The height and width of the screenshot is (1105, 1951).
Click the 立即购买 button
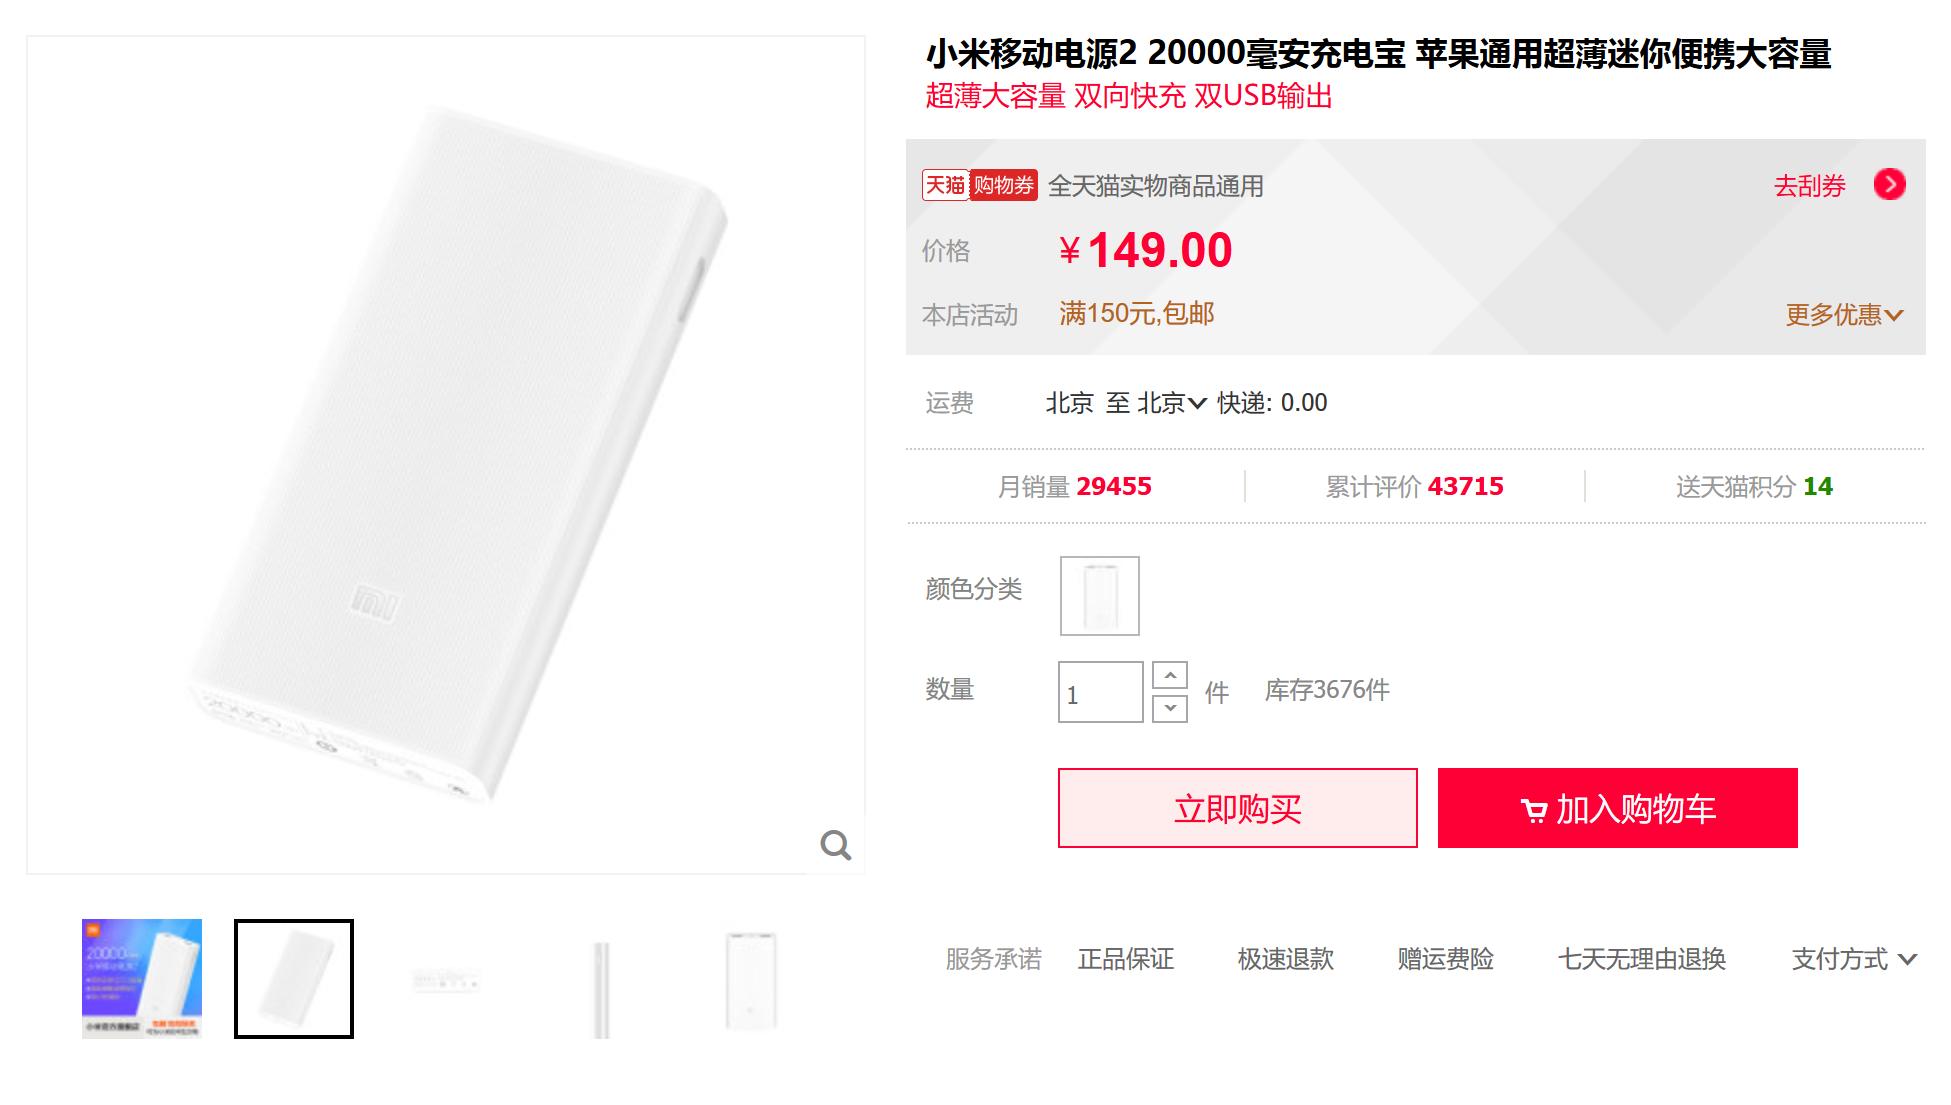tap(1238, 808)
